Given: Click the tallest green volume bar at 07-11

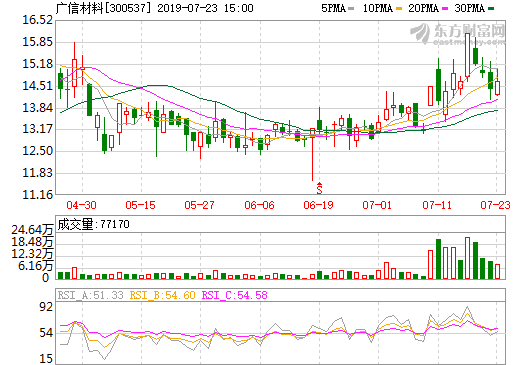Looking at the screenshot, I should [438, 259].
